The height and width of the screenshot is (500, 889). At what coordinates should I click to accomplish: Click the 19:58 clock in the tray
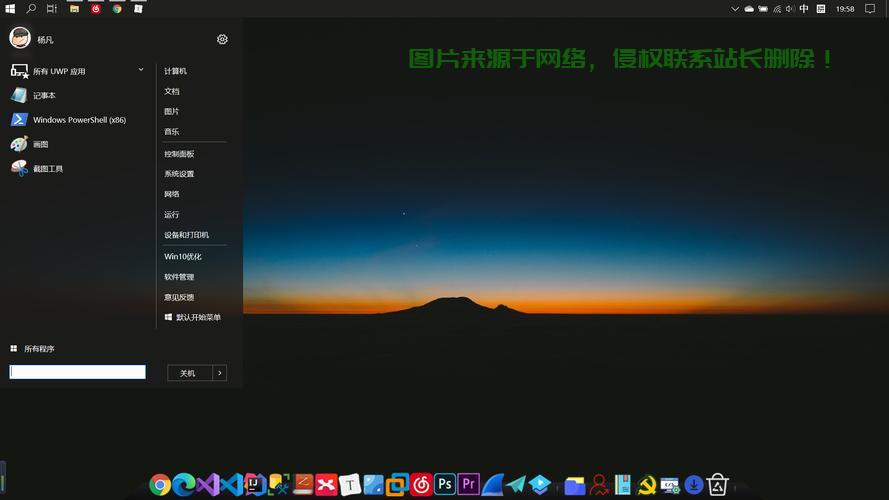(845, 9)
